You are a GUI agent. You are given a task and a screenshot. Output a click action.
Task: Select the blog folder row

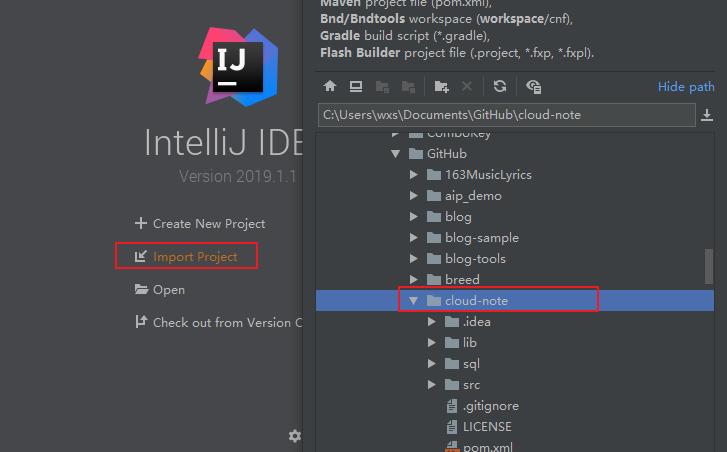point(515,216)
